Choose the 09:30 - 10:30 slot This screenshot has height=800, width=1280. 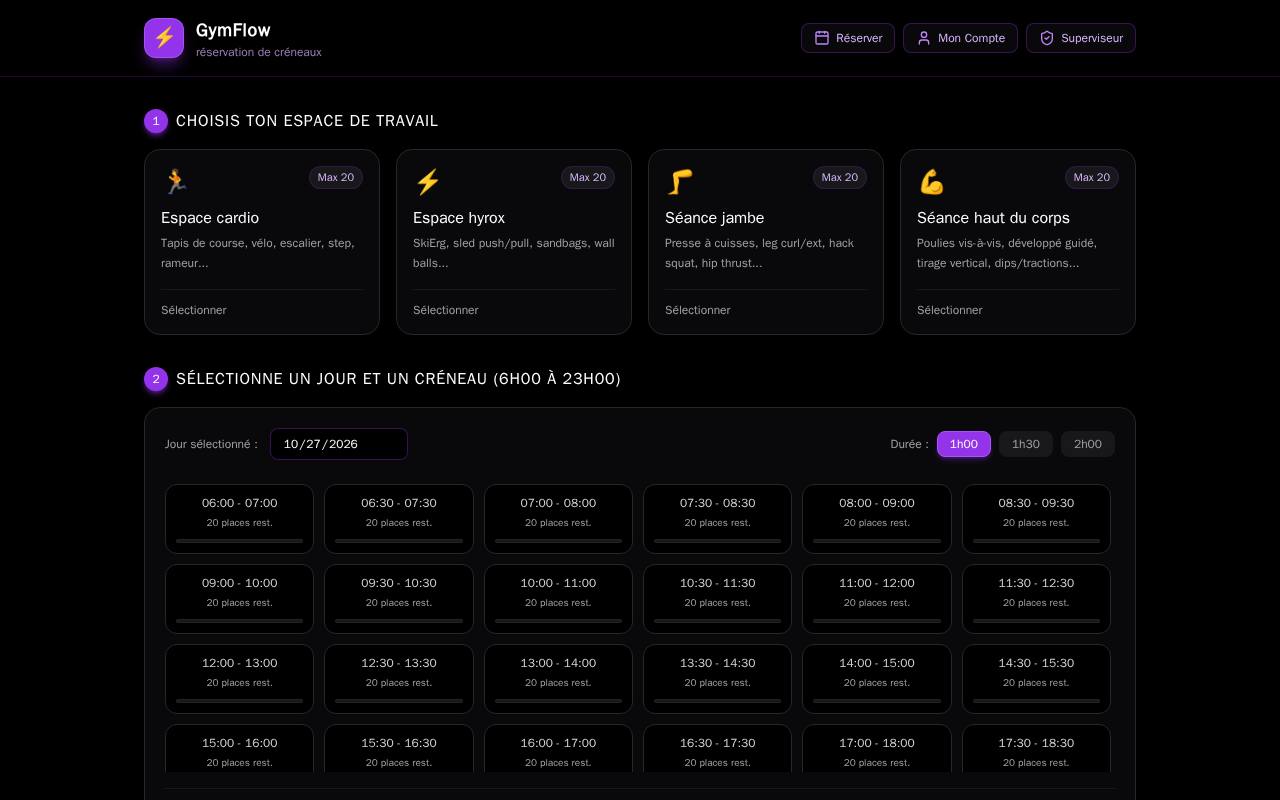pos(399,599)
